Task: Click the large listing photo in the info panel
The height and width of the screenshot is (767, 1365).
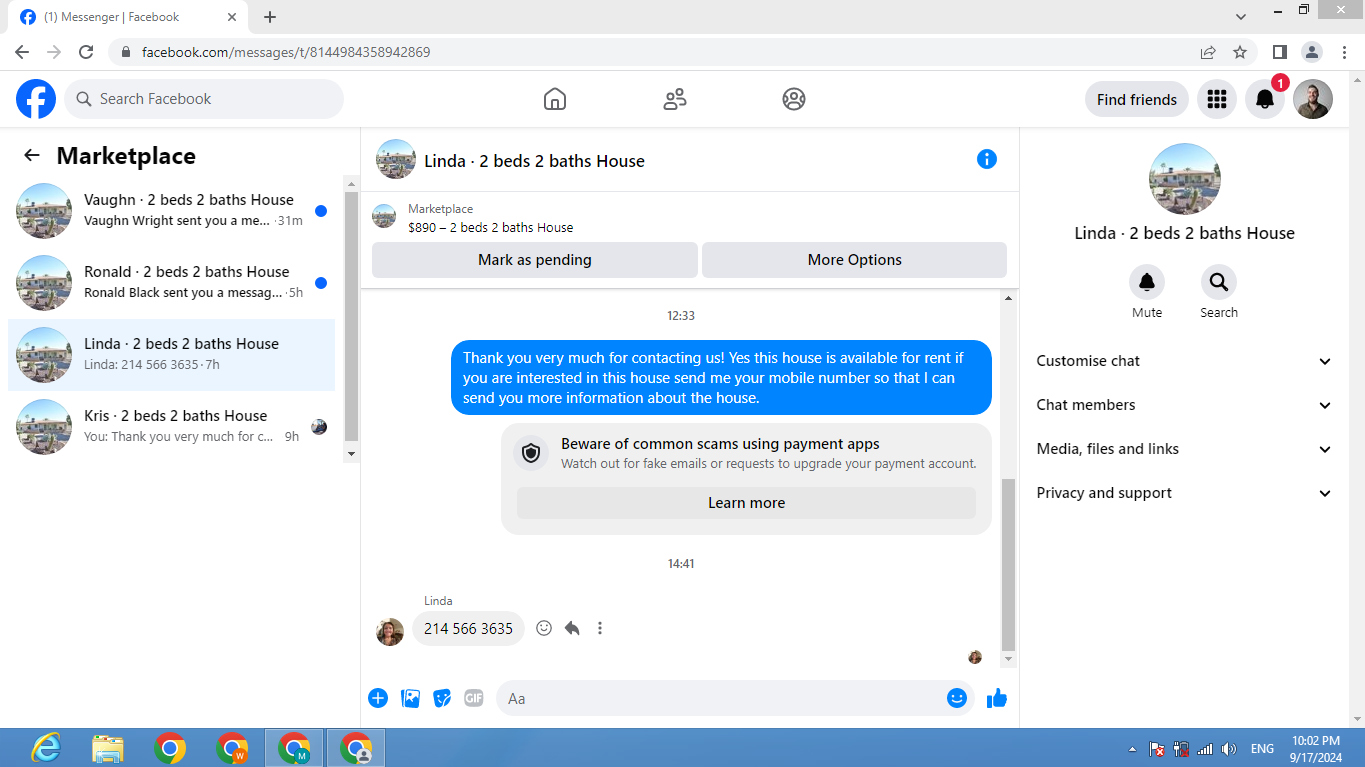Action: pos(1185,179)
